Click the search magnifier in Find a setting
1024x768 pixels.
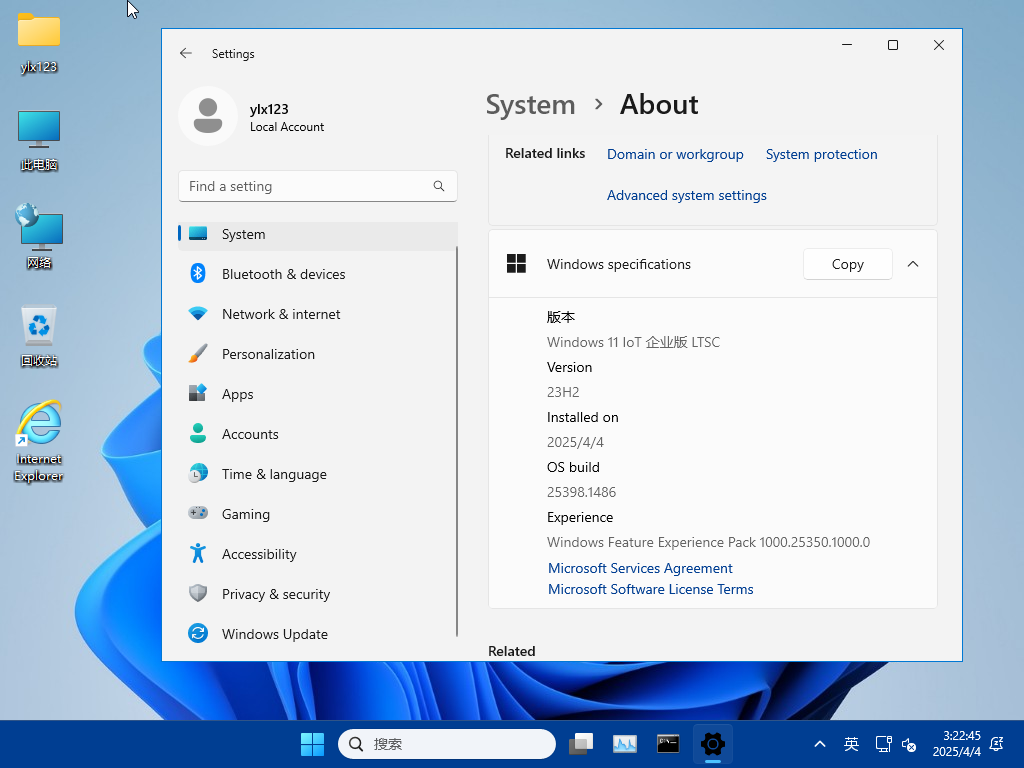click(x=439, y=186)
